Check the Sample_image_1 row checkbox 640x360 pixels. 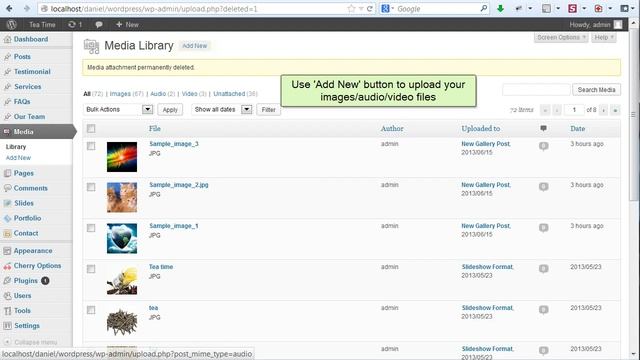91,228
